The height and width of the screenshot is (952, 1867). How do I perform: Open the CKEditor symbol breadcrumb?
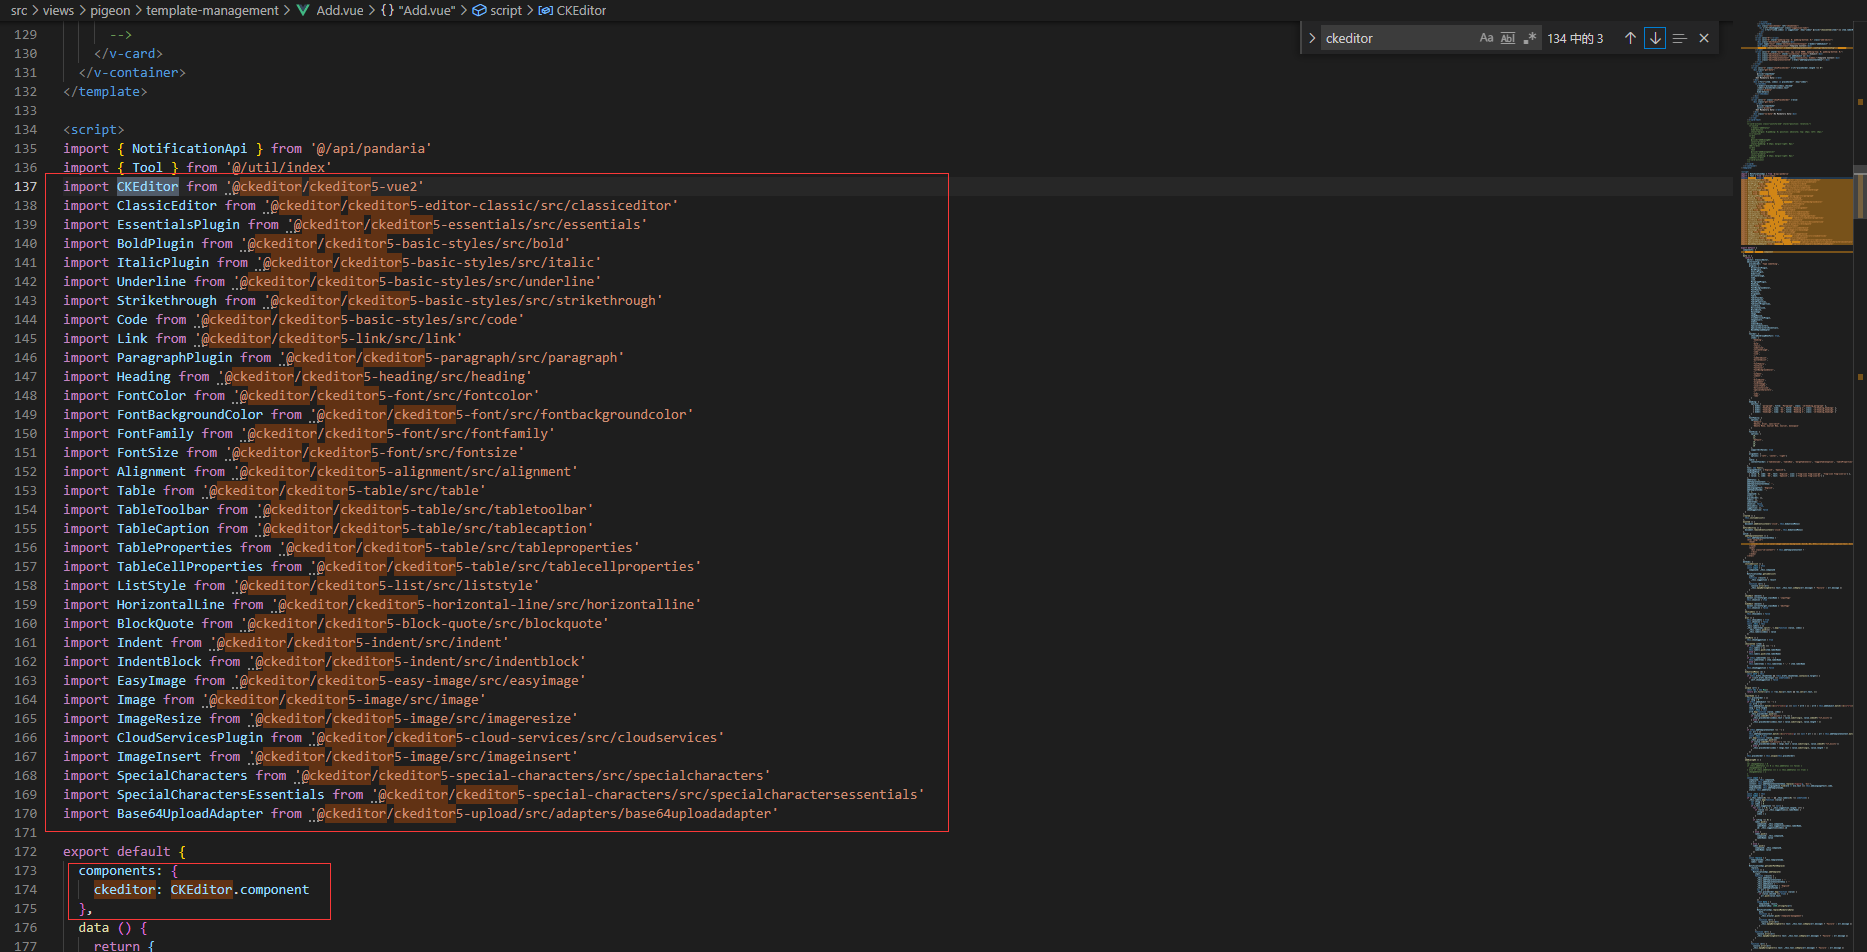pyautogui.click(x=581, y=10)
